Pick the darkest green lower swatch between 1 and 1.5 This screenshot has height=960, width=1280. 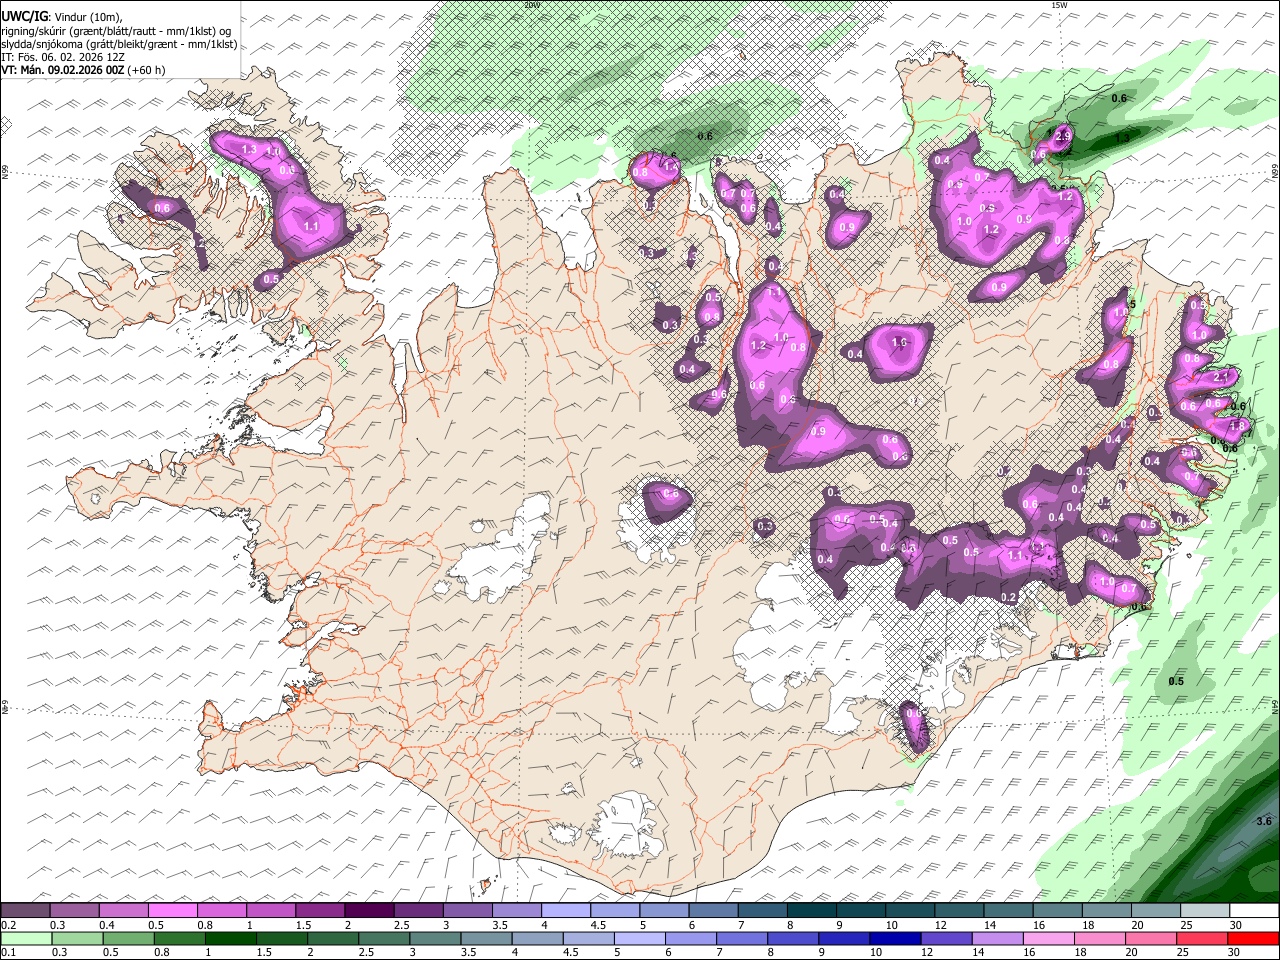[230, 938]
